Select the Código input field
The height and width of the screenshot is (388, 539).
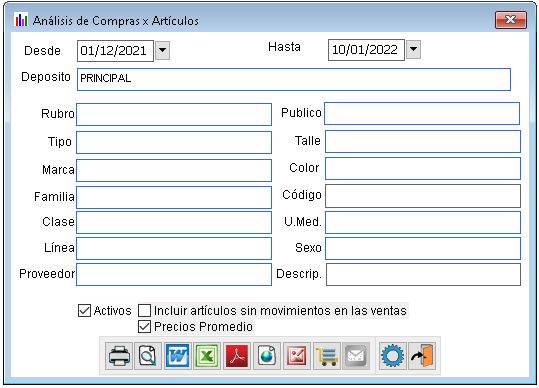coord(423,196)
